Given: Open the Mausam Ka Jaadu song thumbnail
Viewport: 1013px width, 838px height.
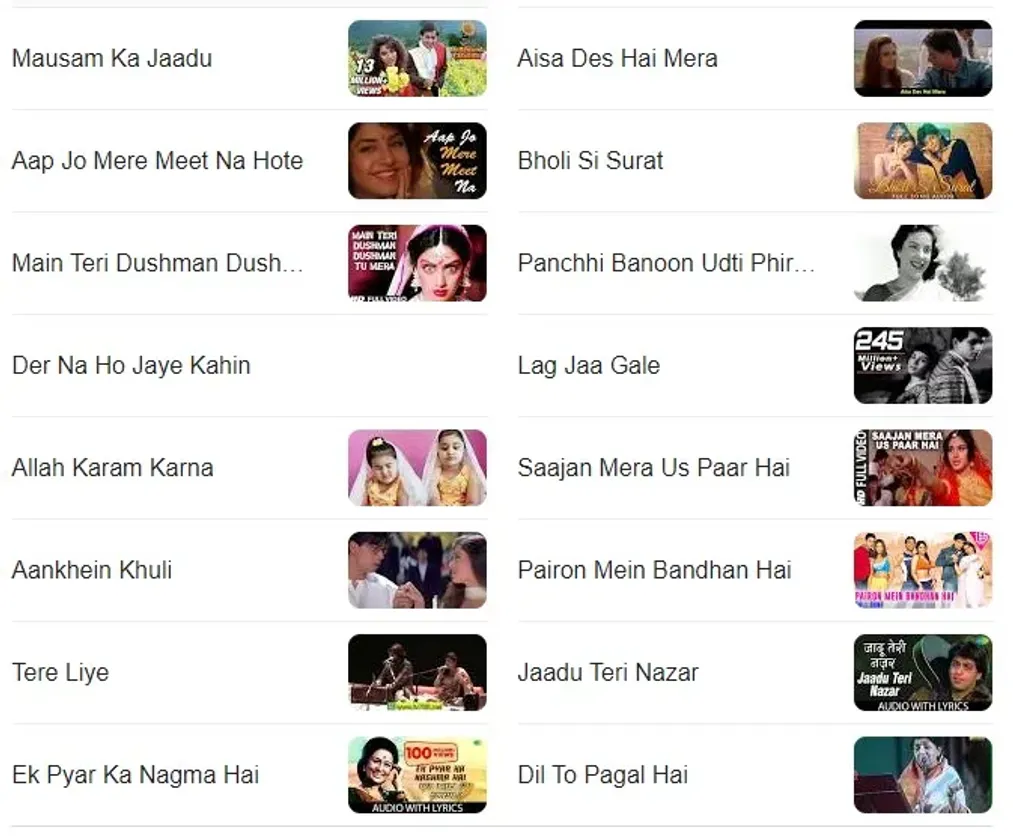Looking at the screenshot, I should tap(417, 58).
